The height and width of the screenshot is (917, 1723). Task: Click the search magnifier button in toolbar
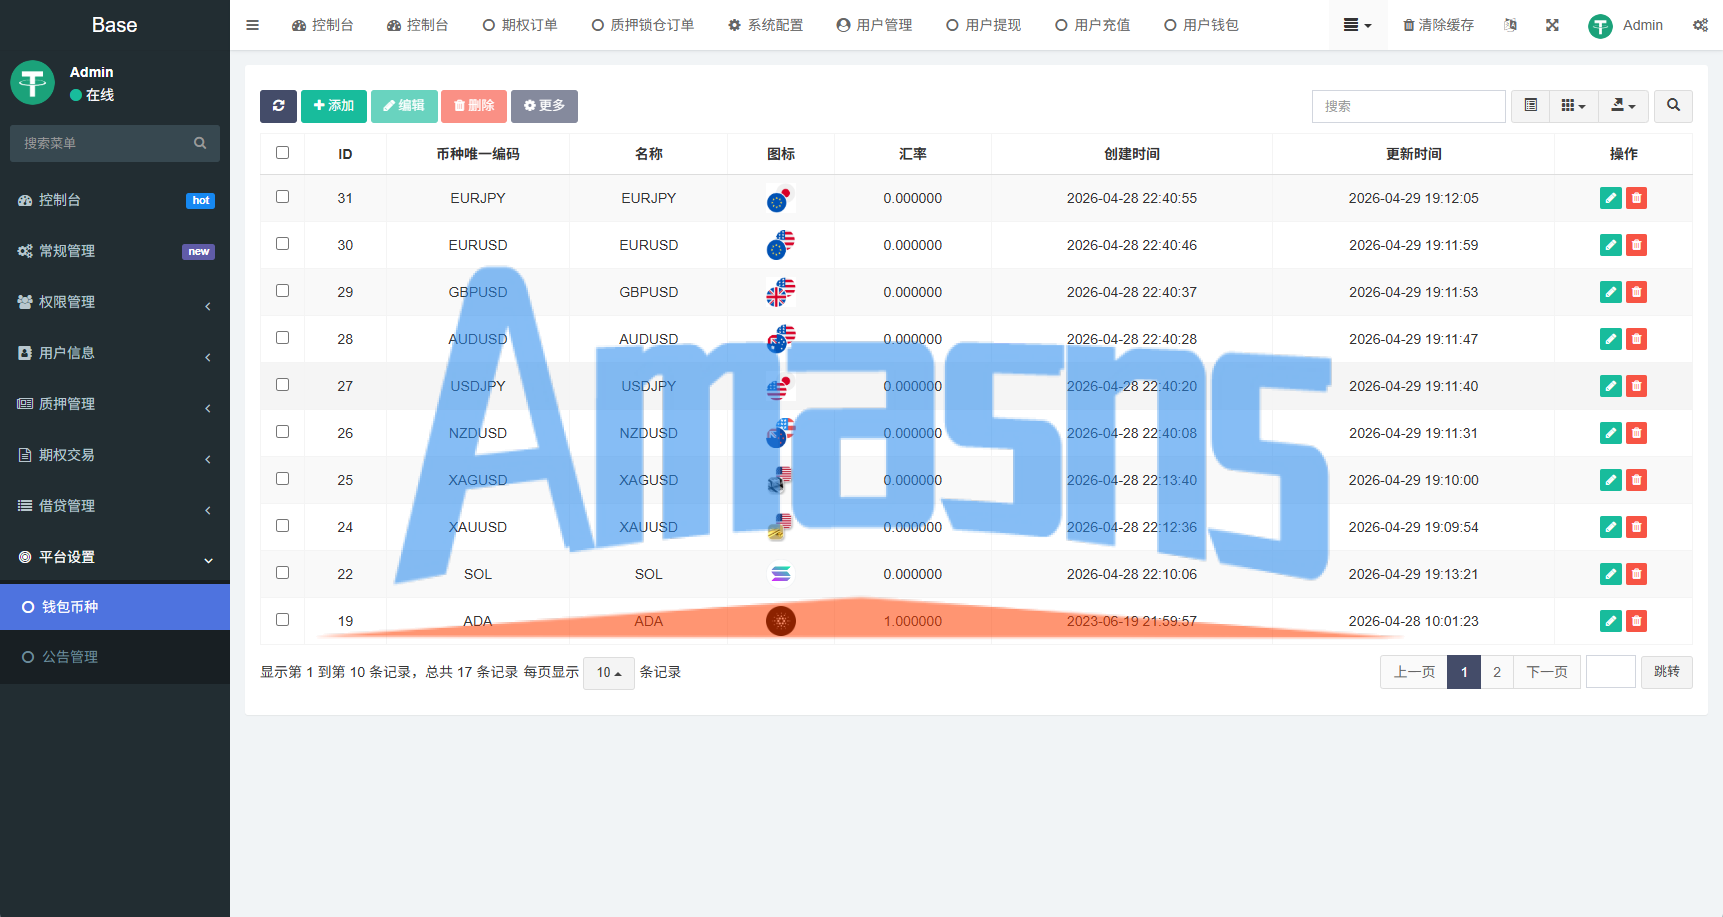pyautogui.click(x=1673, y=106)
